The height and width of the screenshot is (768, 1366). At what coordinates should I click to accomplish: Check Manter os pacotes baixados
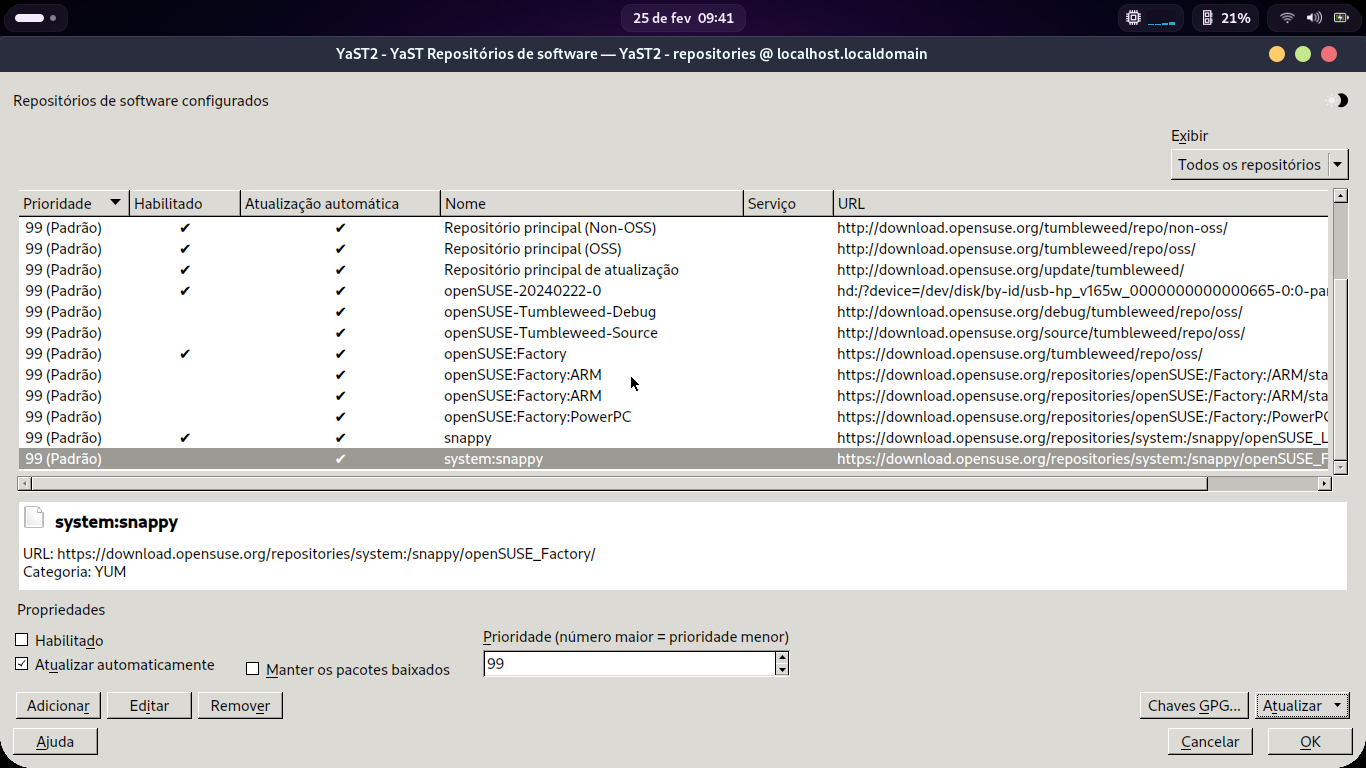coord(253,669)
